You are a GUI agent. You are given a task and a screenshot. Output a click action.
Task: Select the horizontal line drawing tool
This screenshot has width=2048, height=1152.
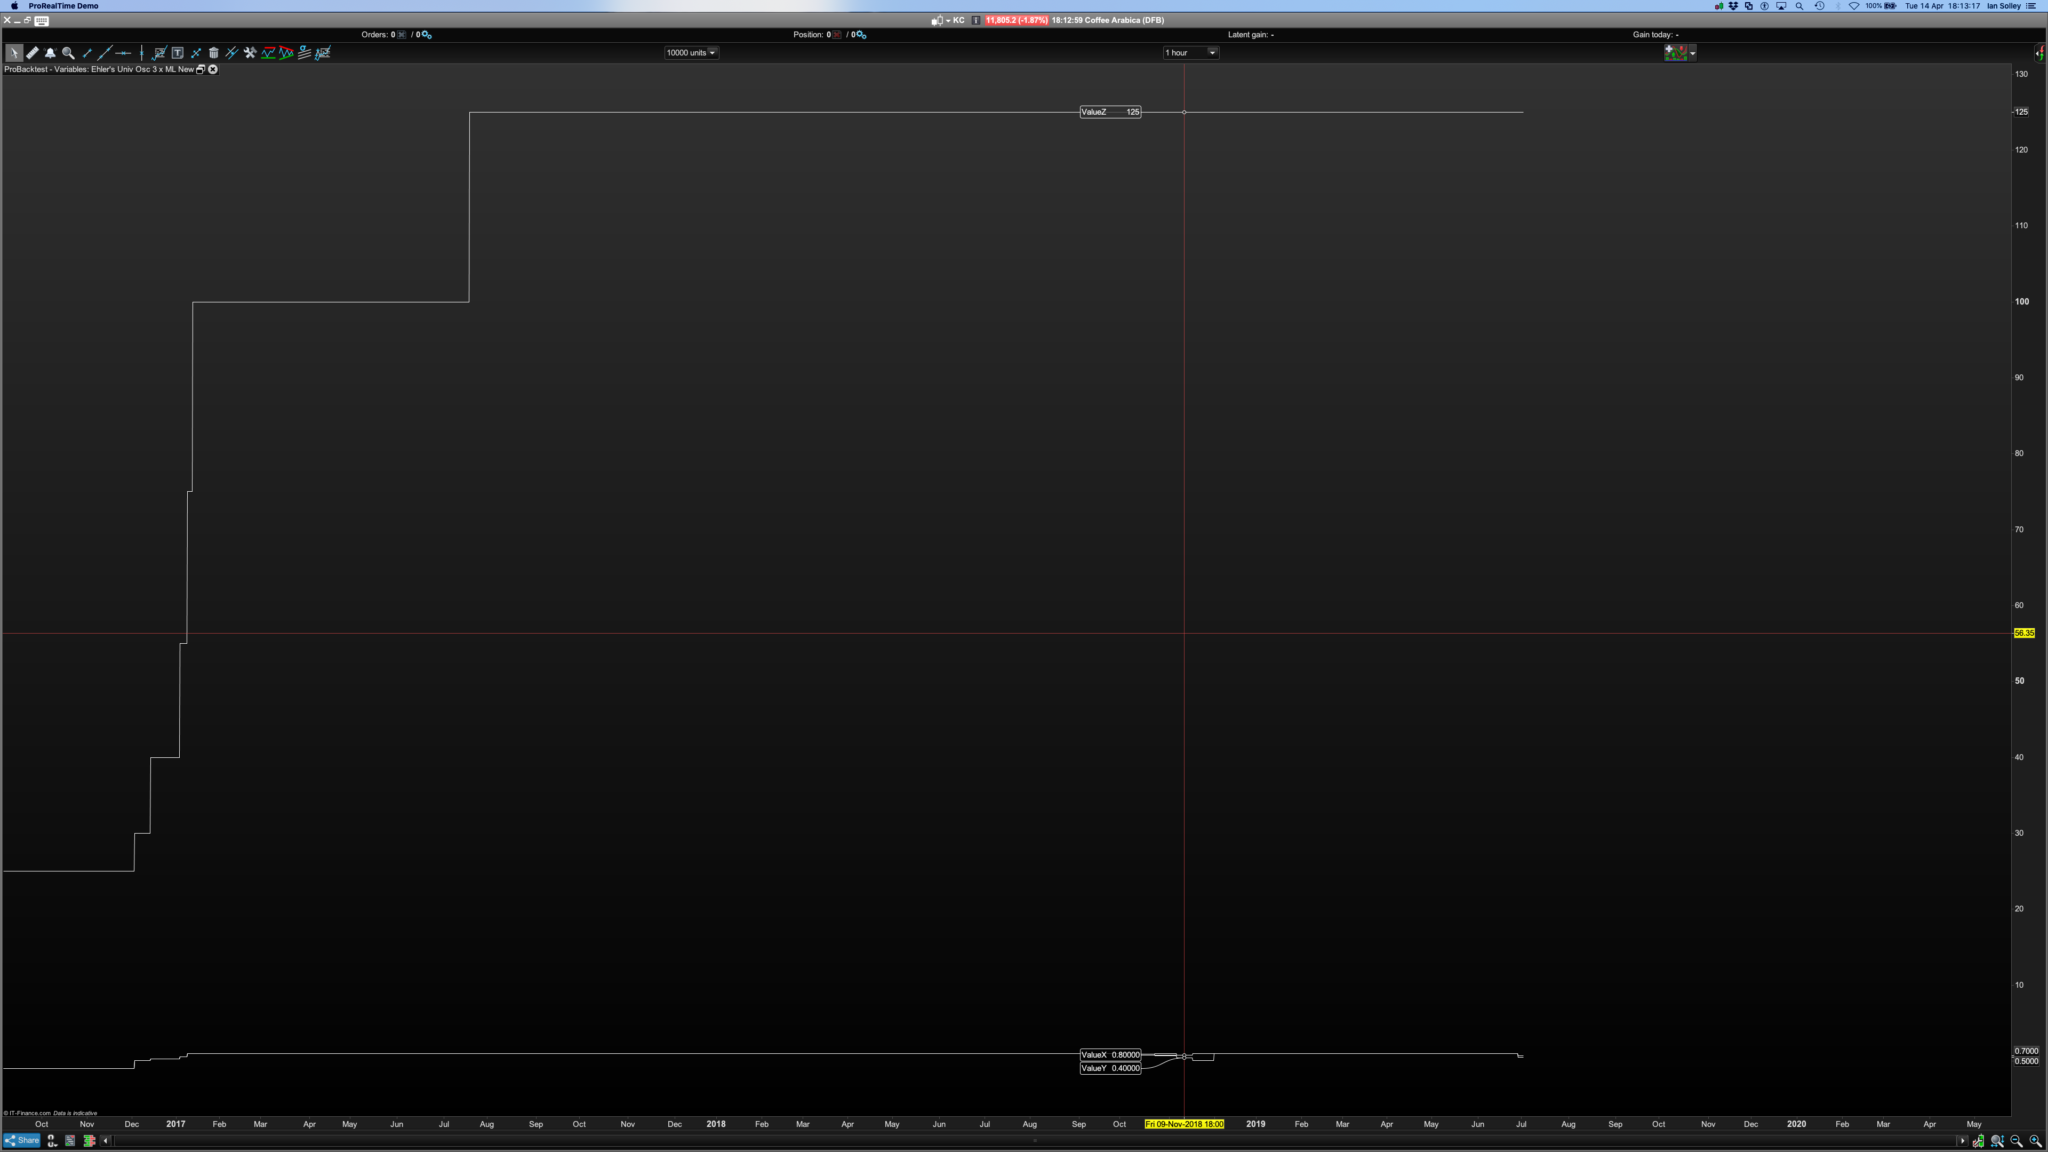point(123,53)
